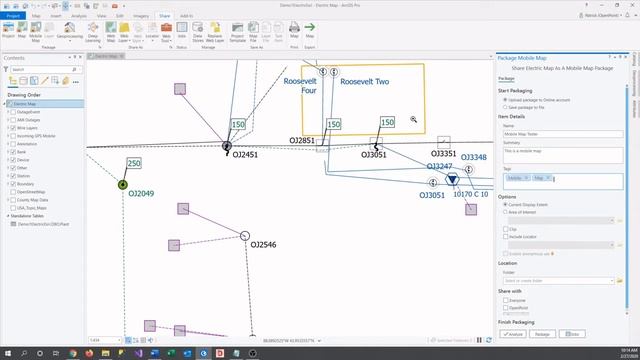The height and width of the screenshot is (360, 640).
Task: Select List By Editing pencil icon
Action: point(44,81)
